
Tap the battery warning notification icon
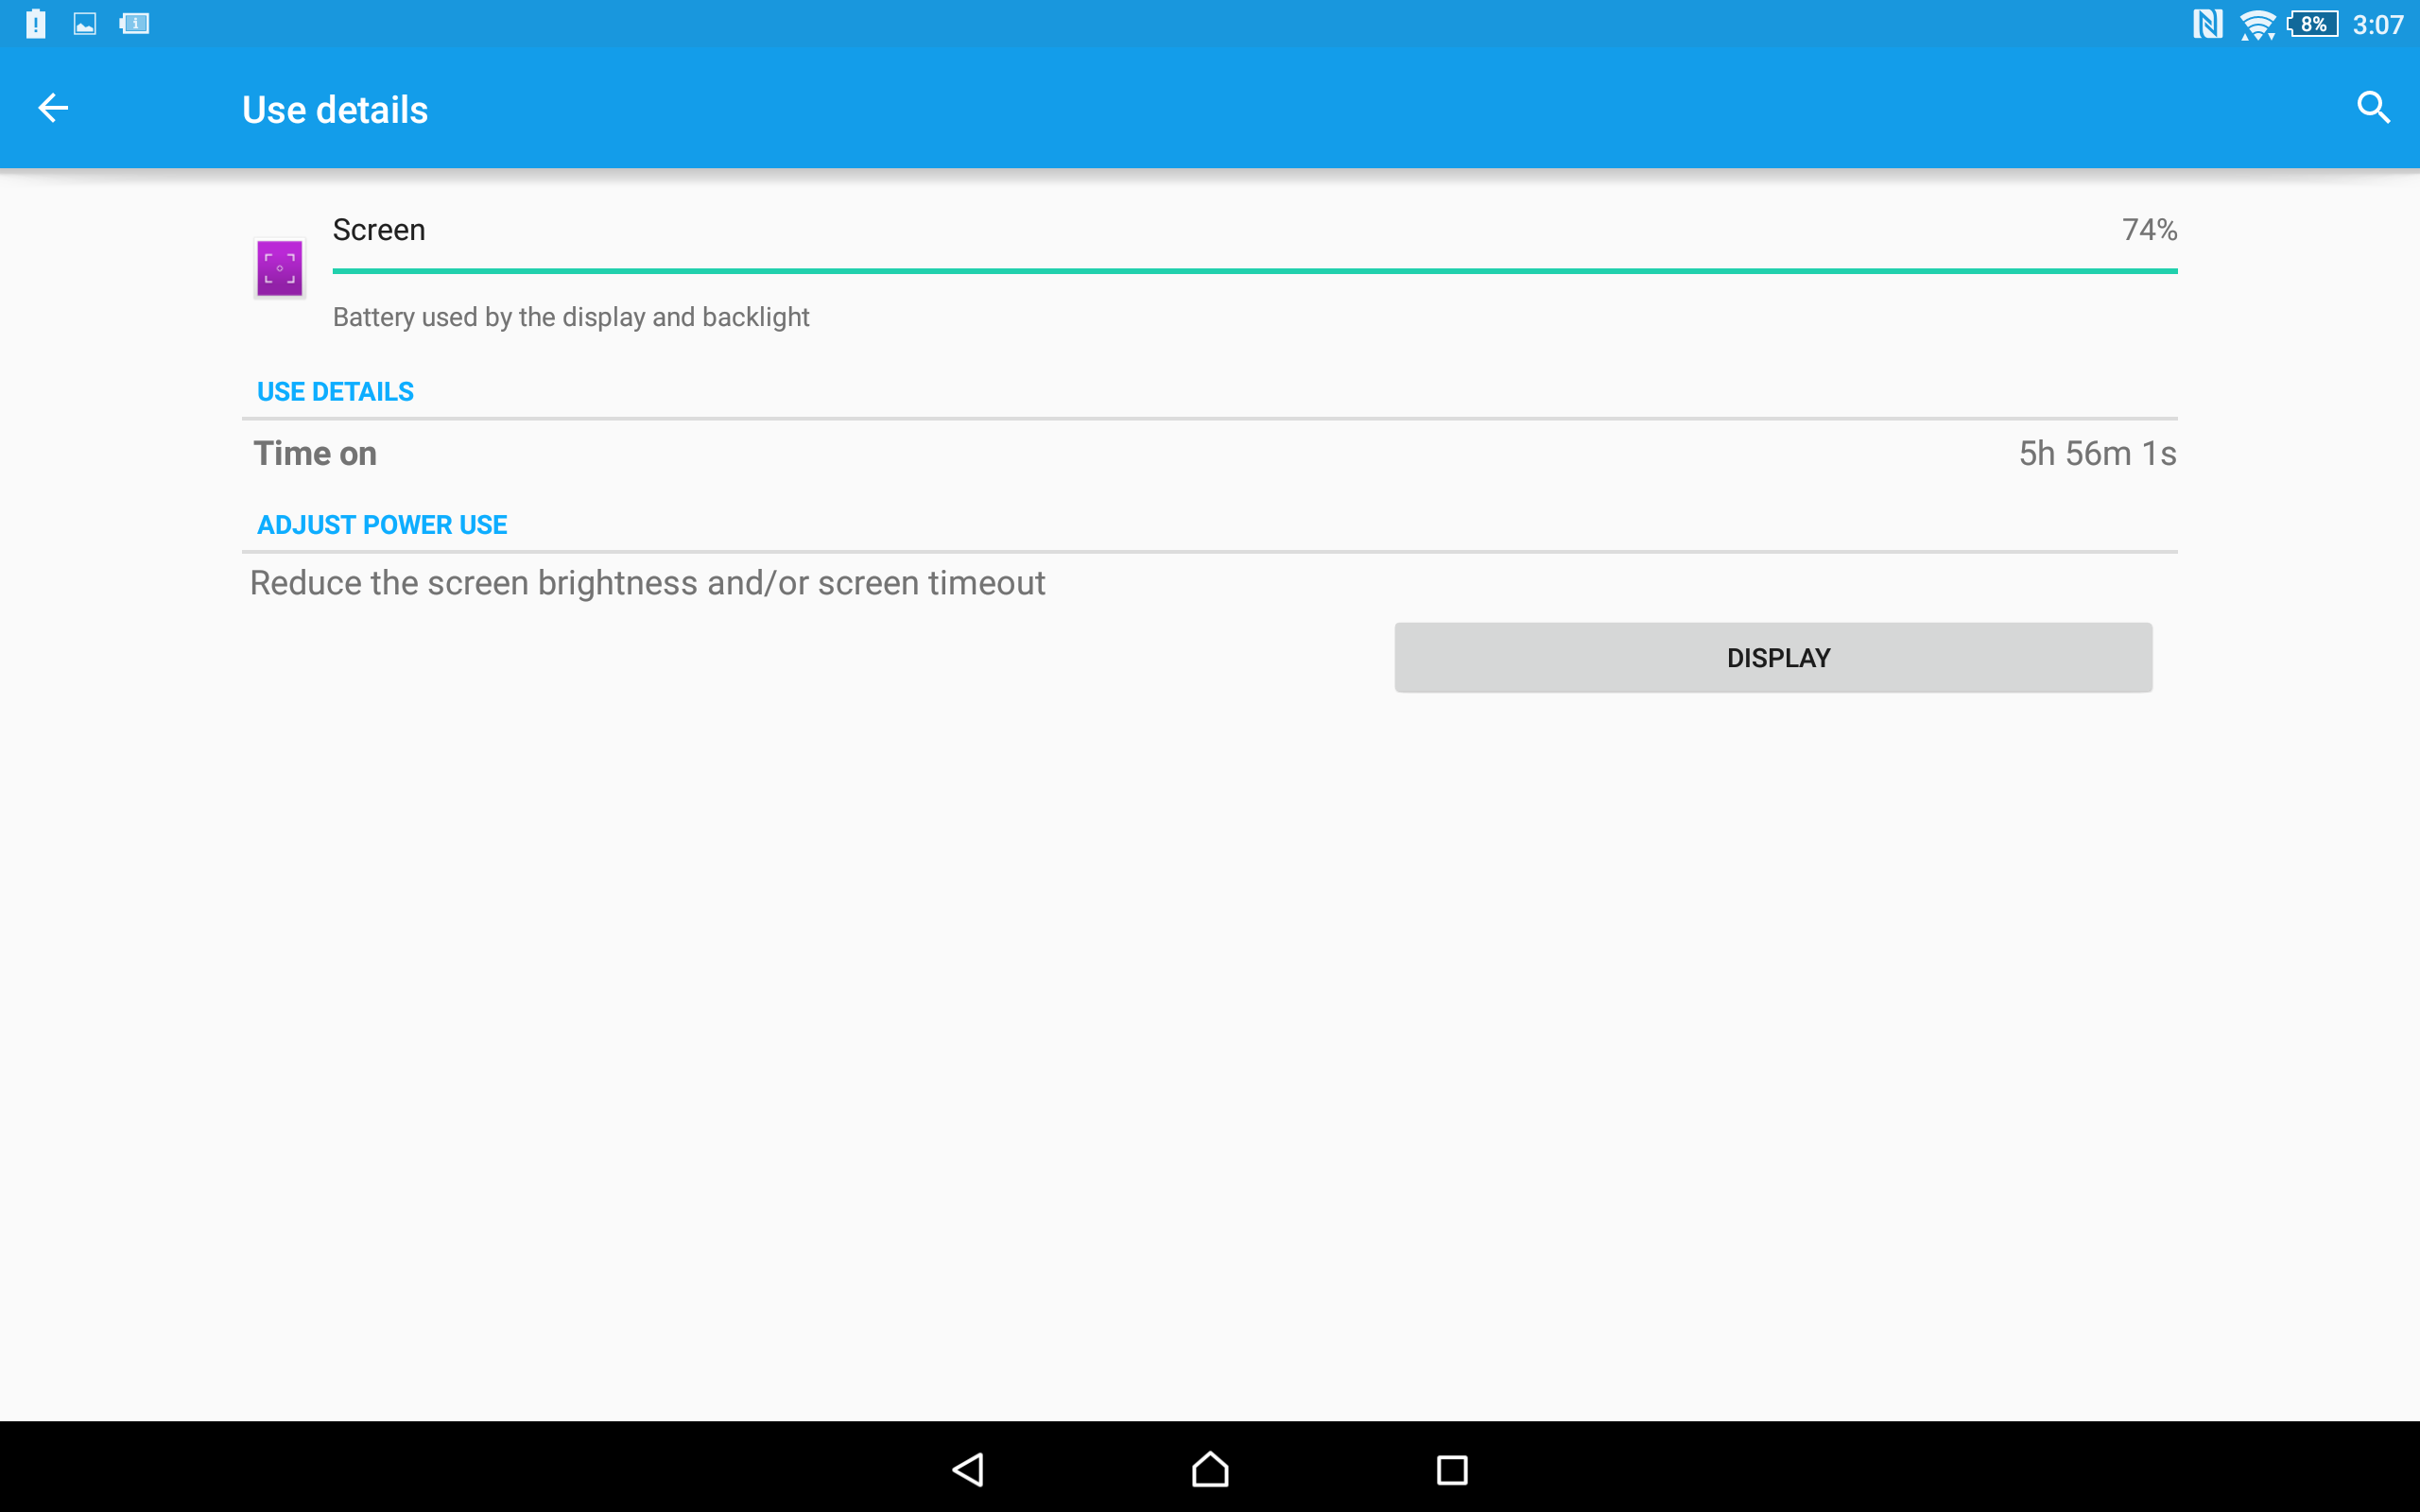click(36, 24)
